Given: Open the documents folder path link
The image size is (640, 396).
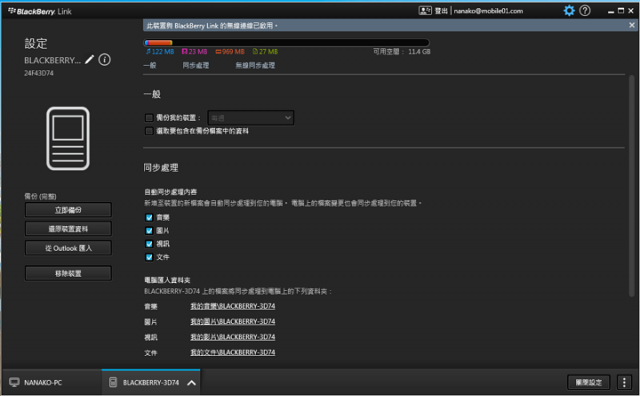Looking at the screenshot, I should click(x=233, y=352).
